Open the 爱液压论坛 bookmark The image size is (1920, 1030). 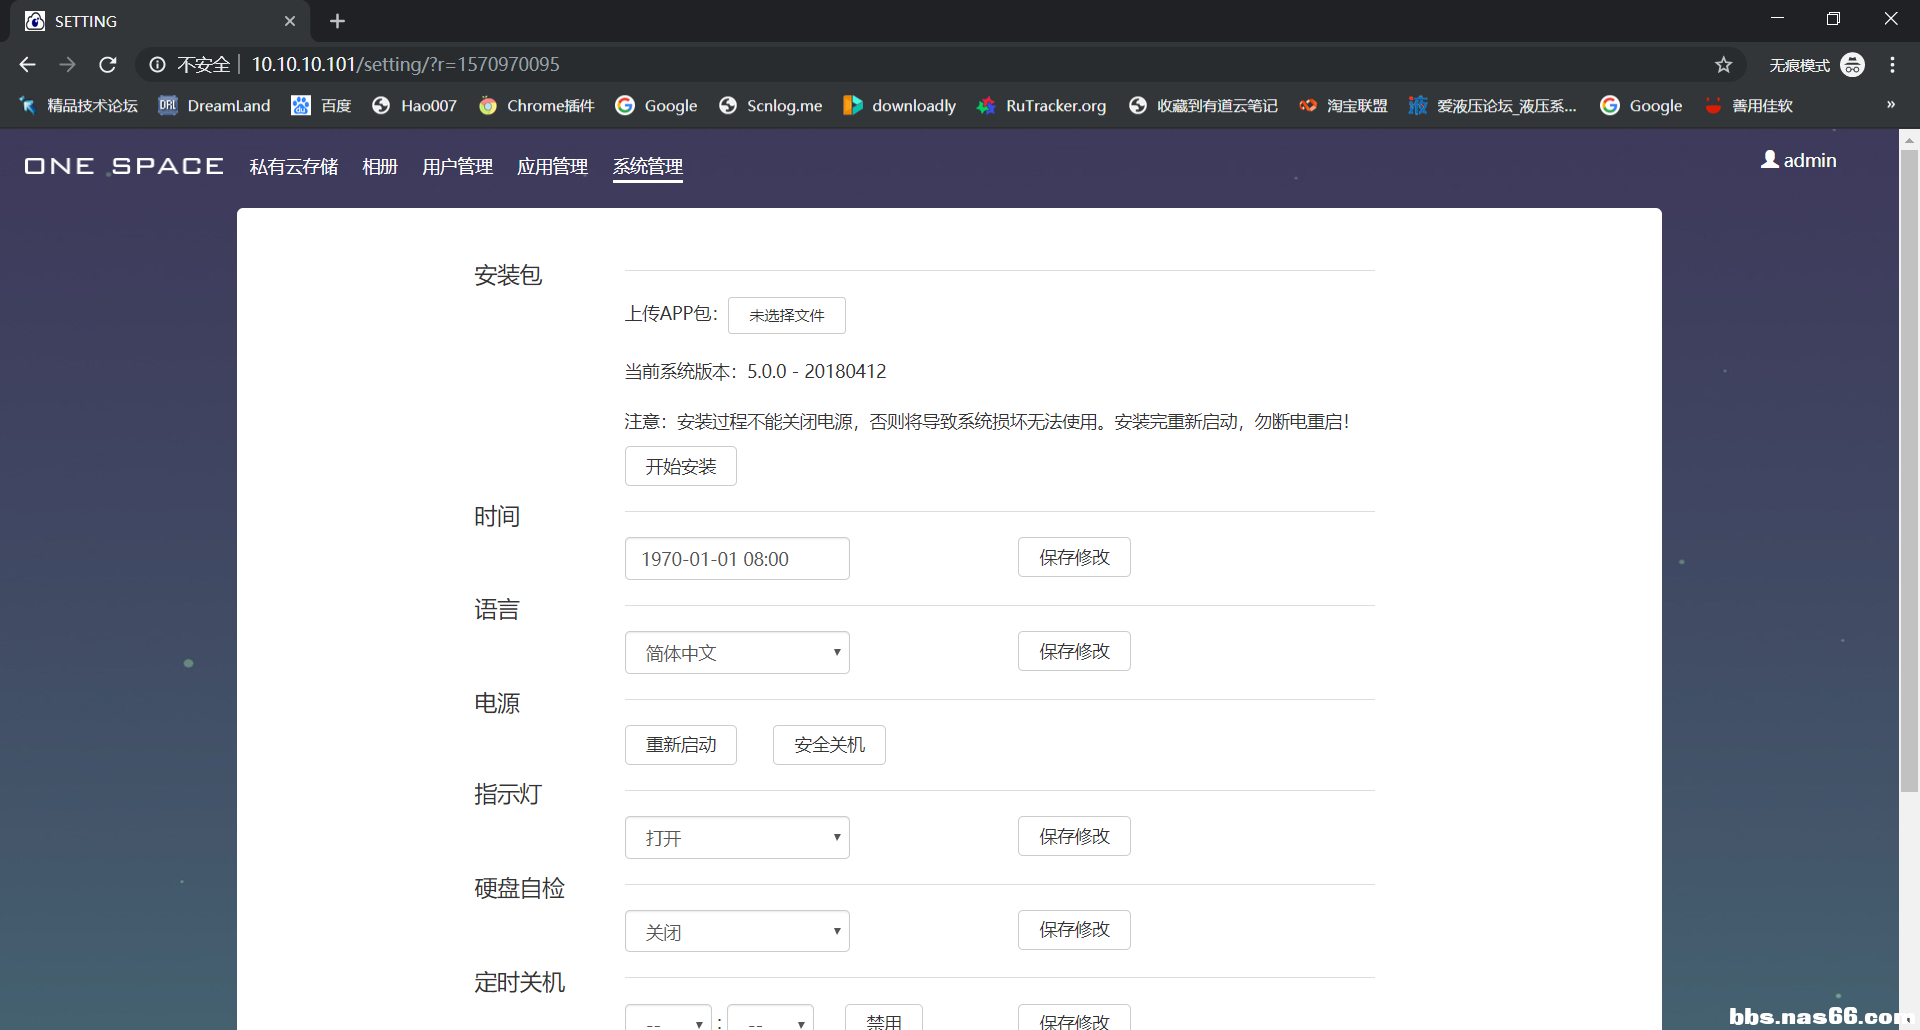[x=1492, y=106]
